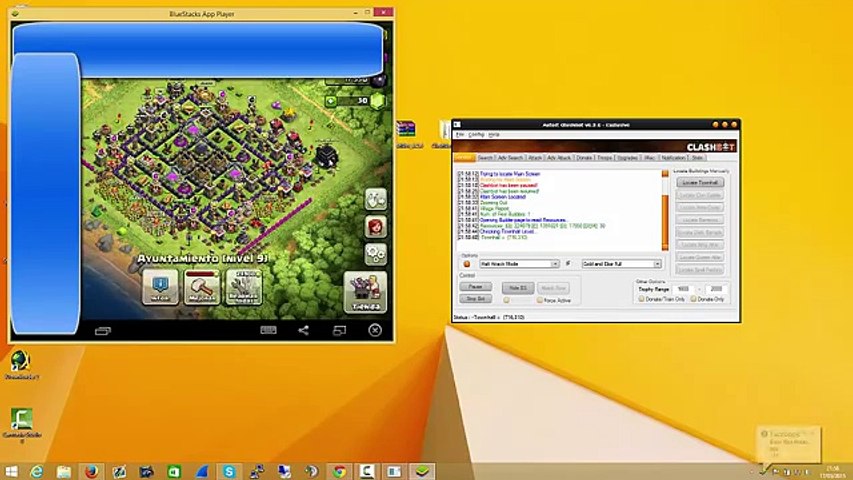
Task: Switch to the Misc tab
Action: click(650, 158)
